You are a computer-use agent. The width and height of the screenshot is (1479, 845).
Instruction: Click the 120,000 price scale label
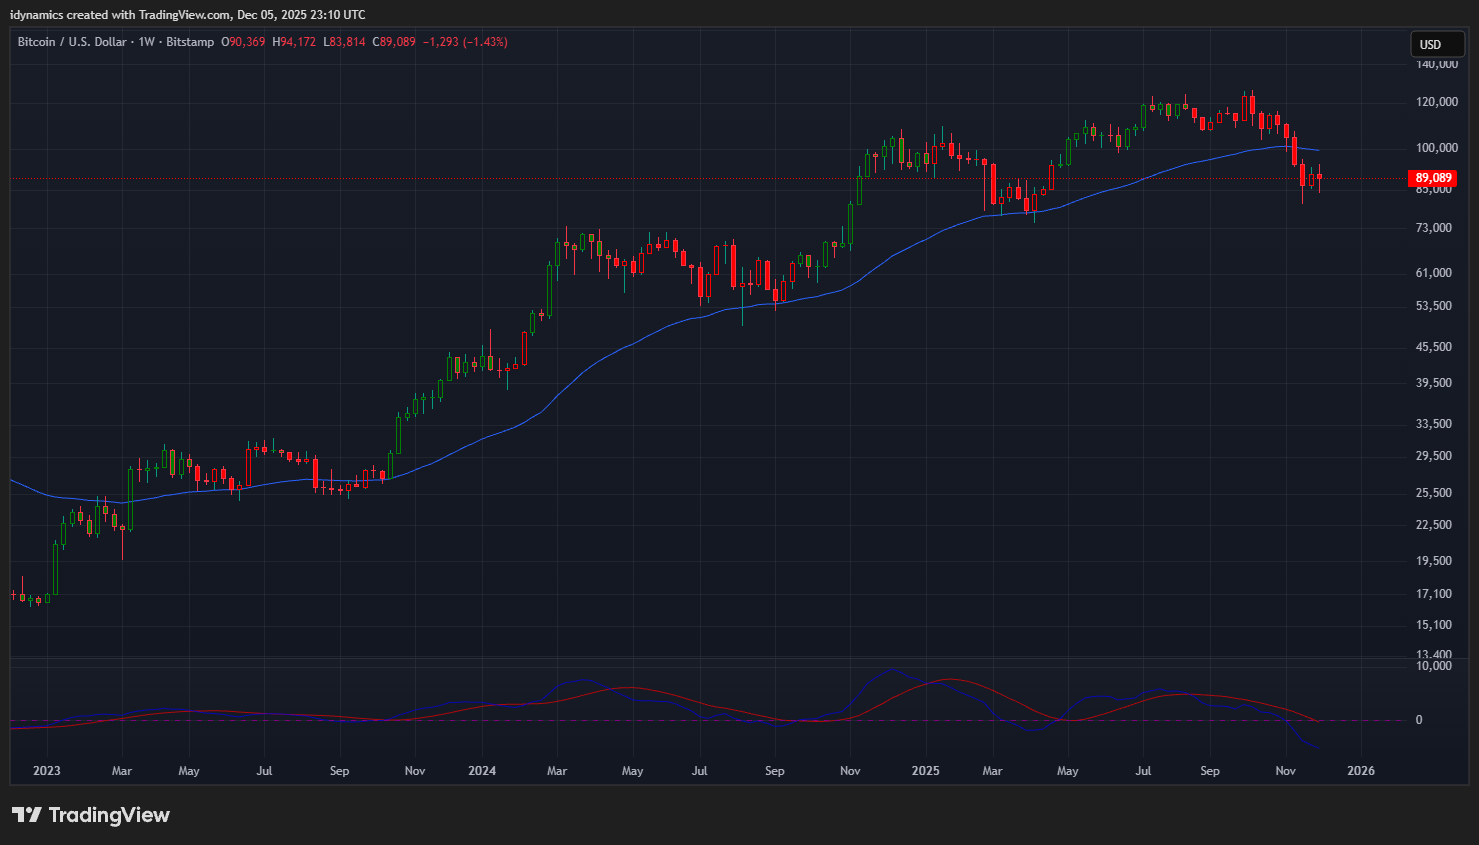[x=1436, y=102]
